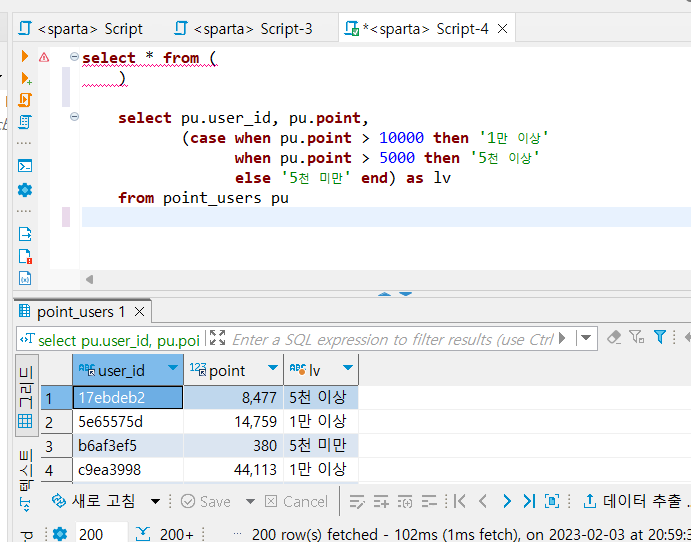Switch to the <sparta> Script-3 tab
The image size is (691, 542).
(x=243, y=29)
